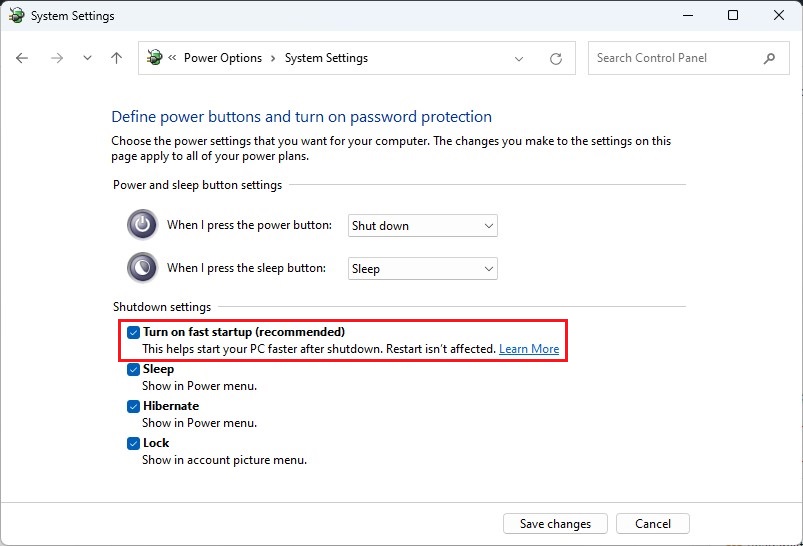Click the sleep button moon icon
Viewport: 803px width, 546px height.
(142, 267)
